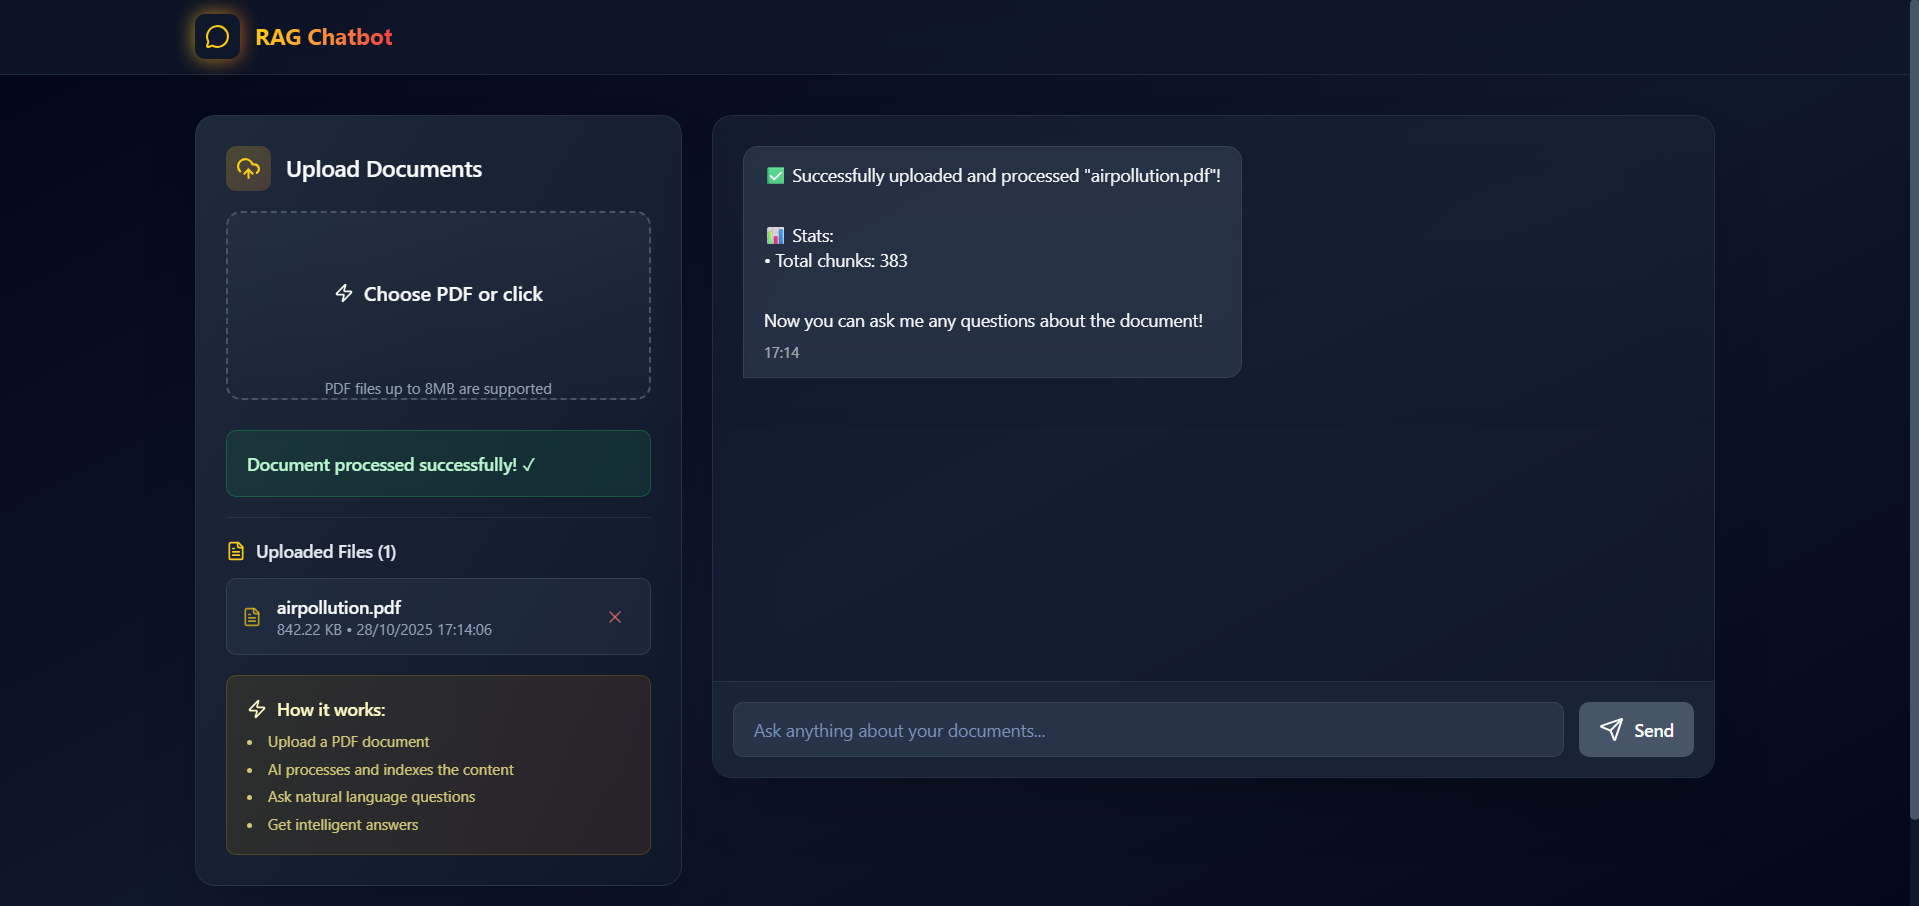Viewport: 1919px width, 906px height.
Task: Select the Document processed successfully banner
Action: 438,463
